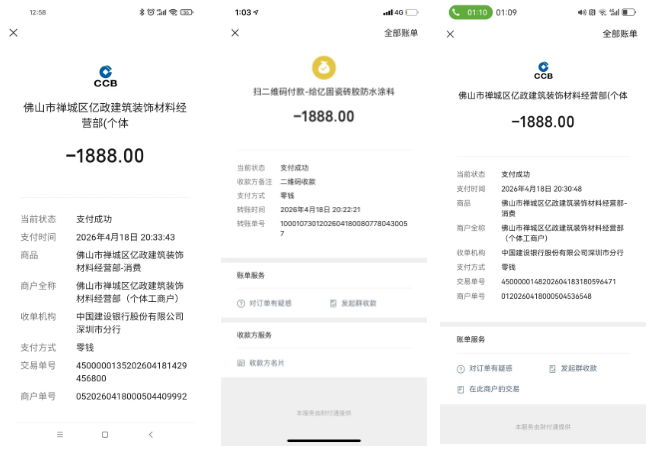
Task: Tap the group collect icon in right screen
Action: click(552, 369)
